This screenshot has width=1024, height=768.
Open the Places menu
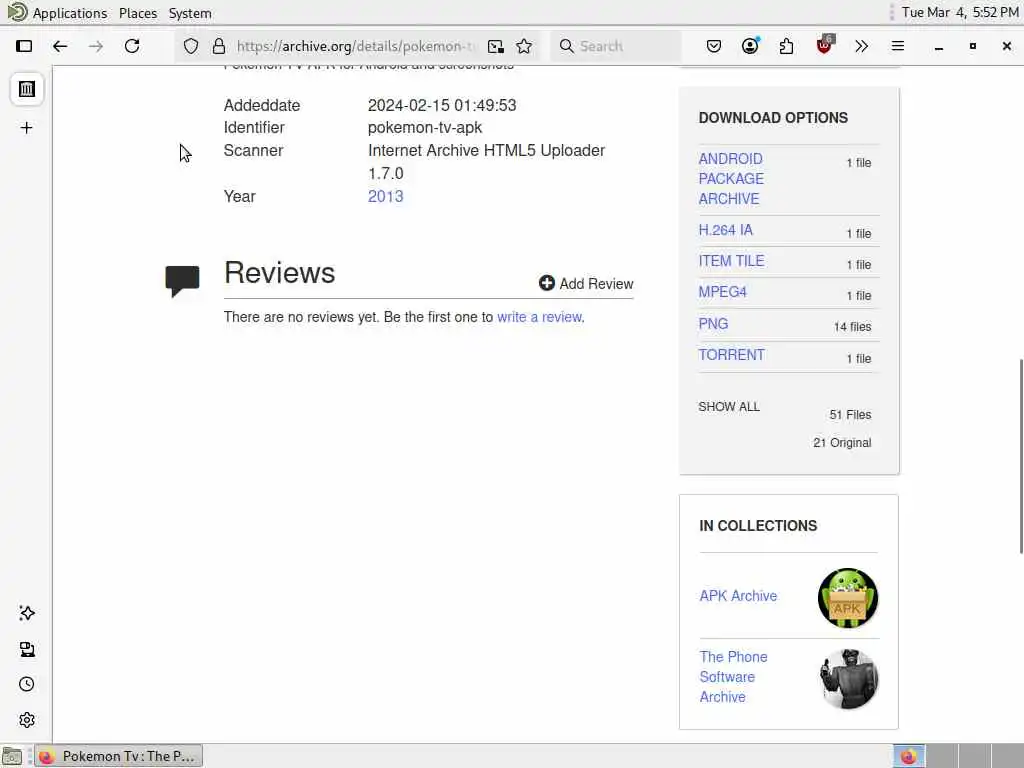(x=138, y=13)
